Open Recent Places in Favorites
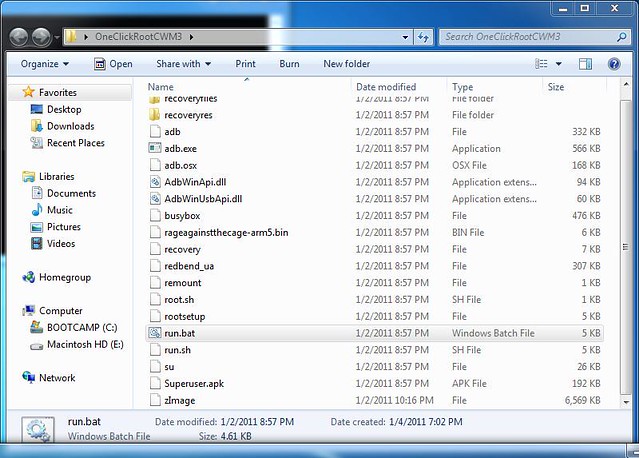 76,143
